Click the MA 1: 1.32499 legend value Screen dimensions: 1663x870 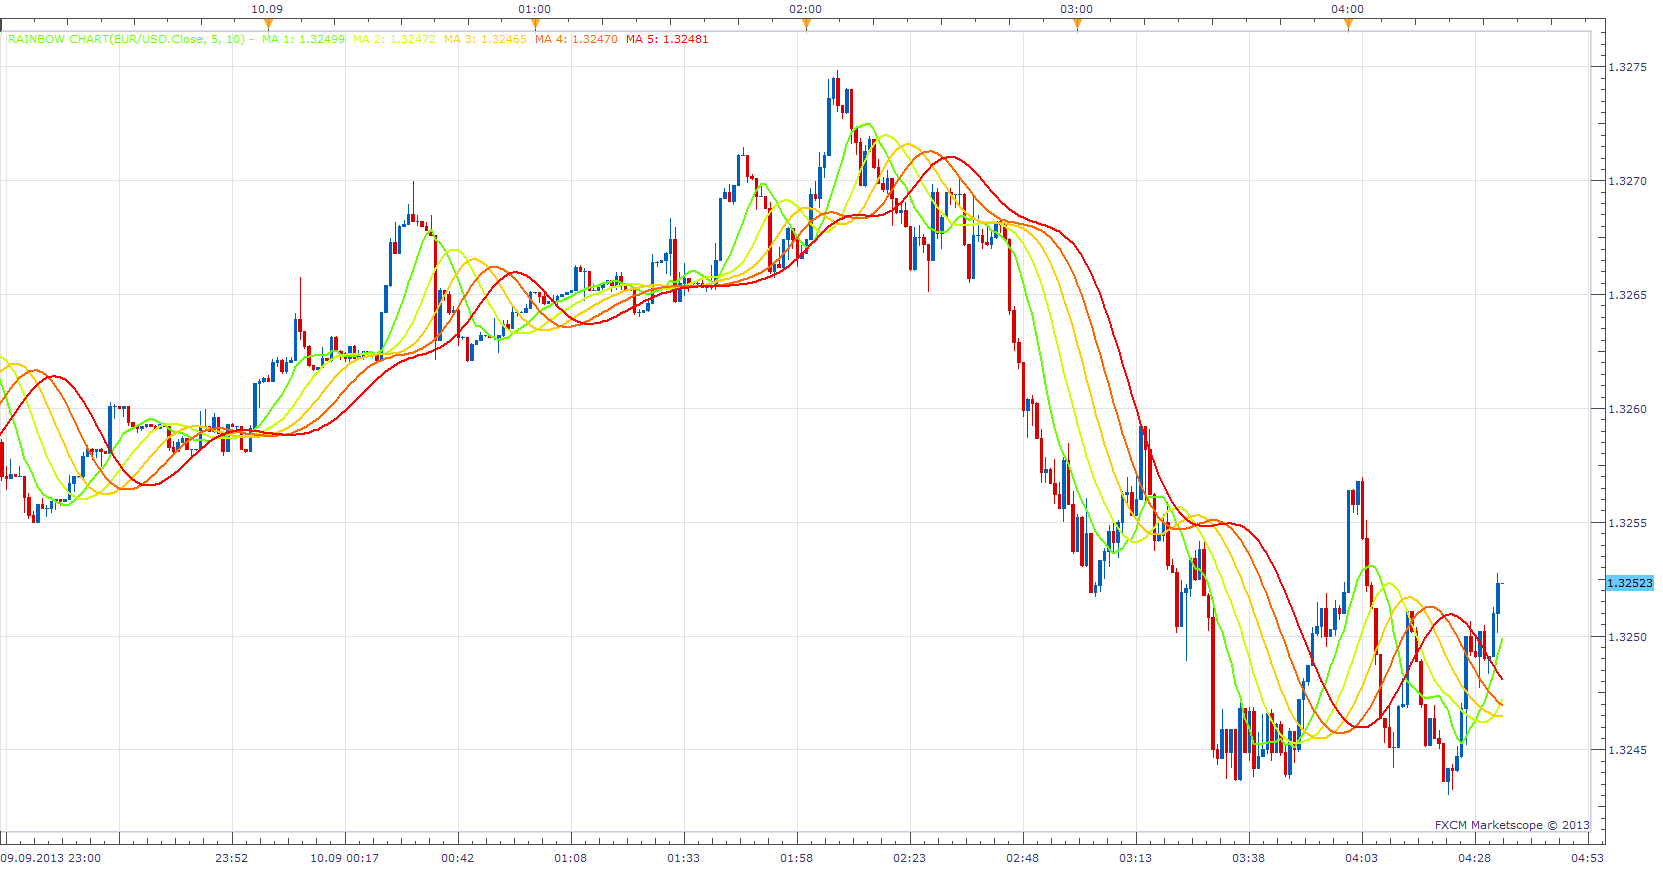(303, 39)
